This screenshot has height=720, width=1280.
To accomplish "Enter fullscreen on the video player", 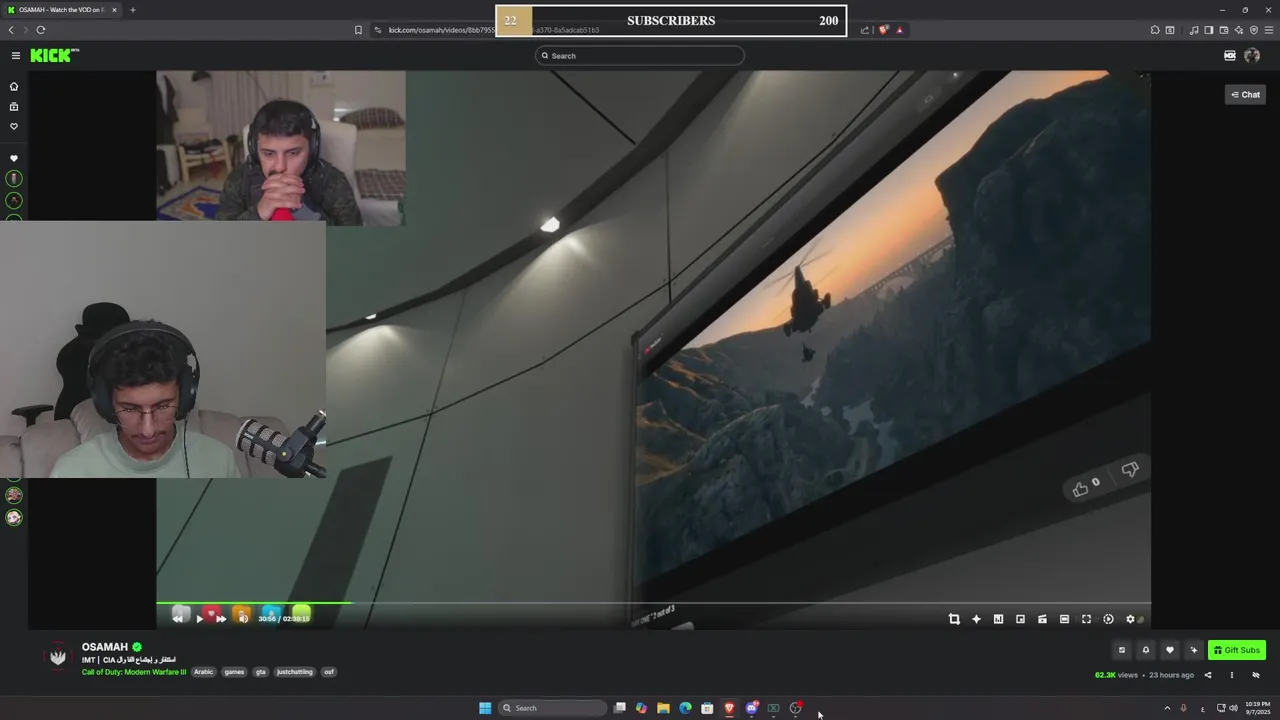I will click(1086, 619).
